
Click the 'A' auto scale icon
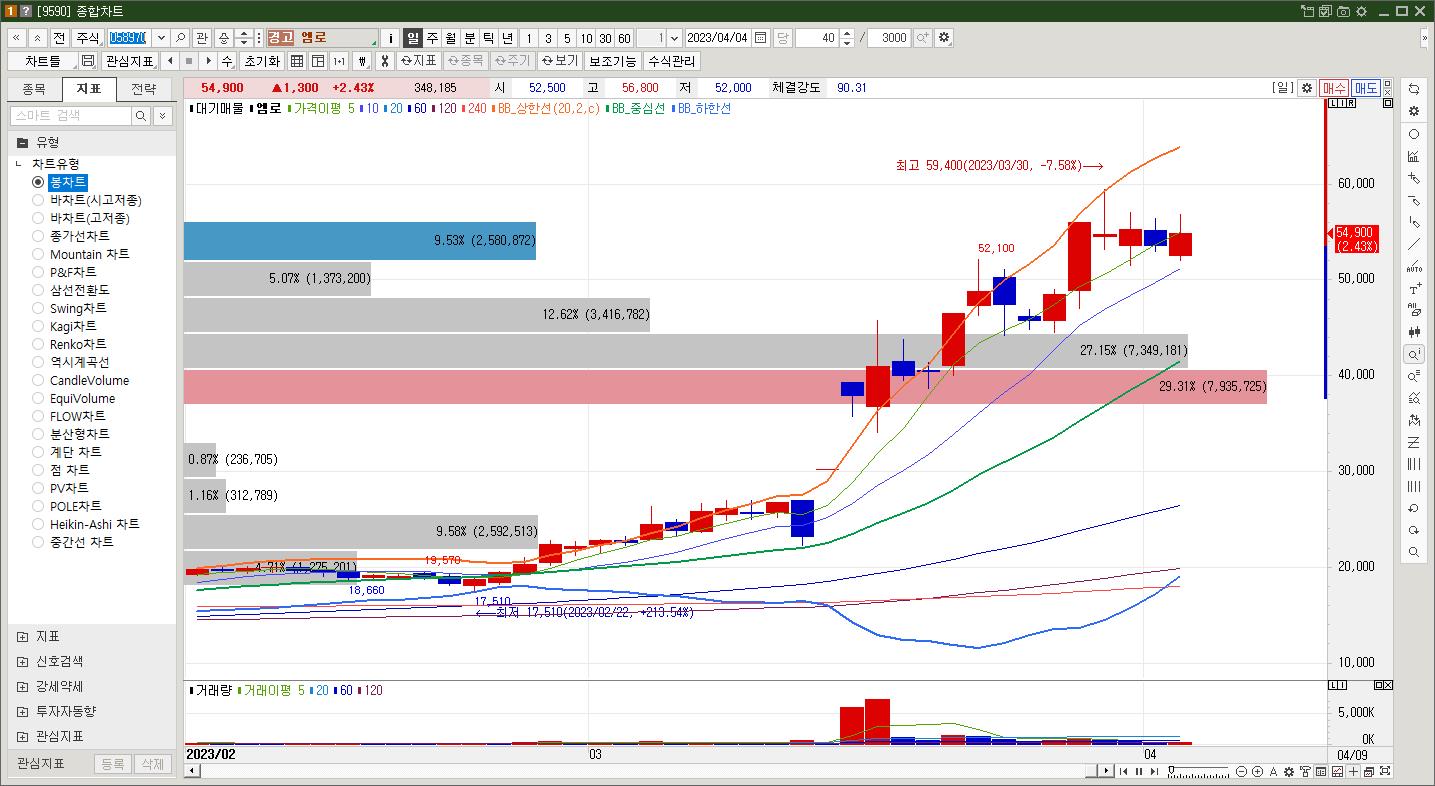click(x=1273, y=771)
